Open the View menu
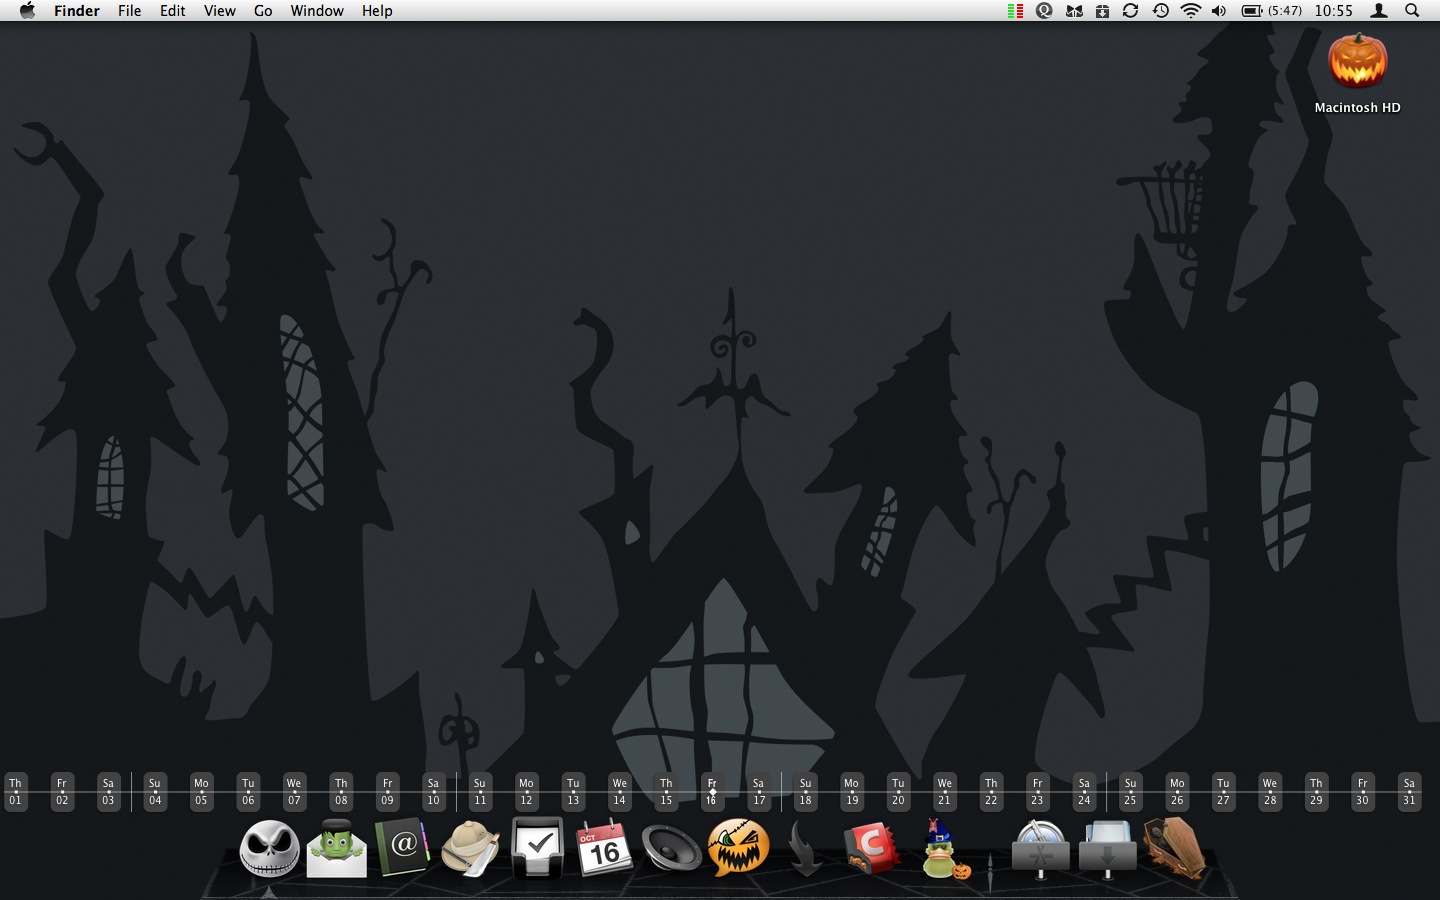1440x900 pixels. 220,11
